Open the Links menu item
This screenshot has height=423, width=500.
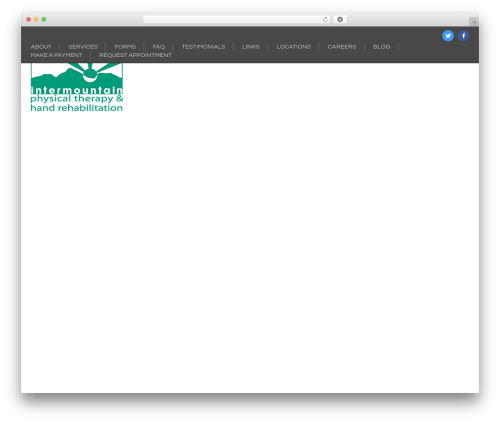tap(251, 47)
